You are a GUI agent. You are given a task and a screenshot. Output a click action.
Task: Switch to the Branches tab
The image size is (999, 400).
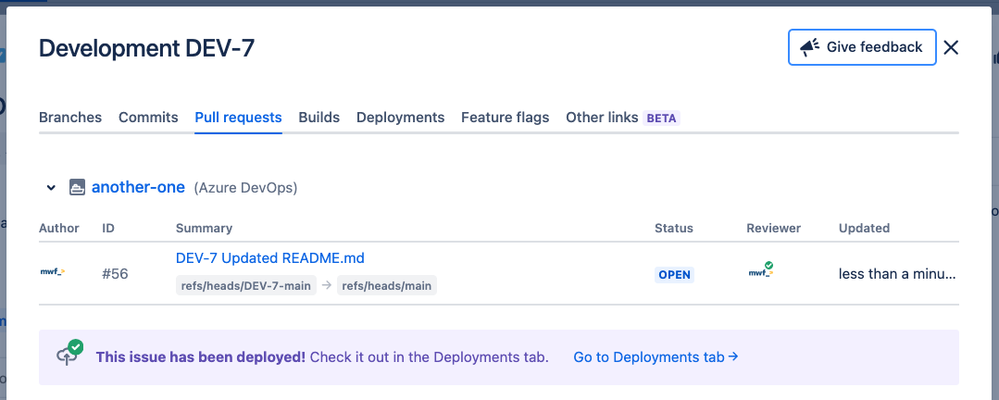click(70, 118)
